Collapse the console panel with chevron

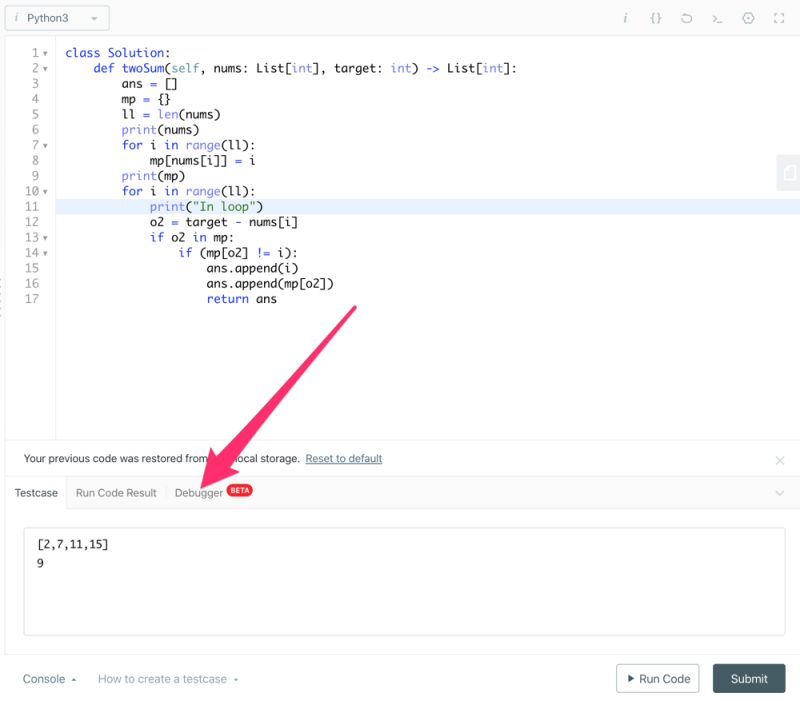(x=780, y=493)
